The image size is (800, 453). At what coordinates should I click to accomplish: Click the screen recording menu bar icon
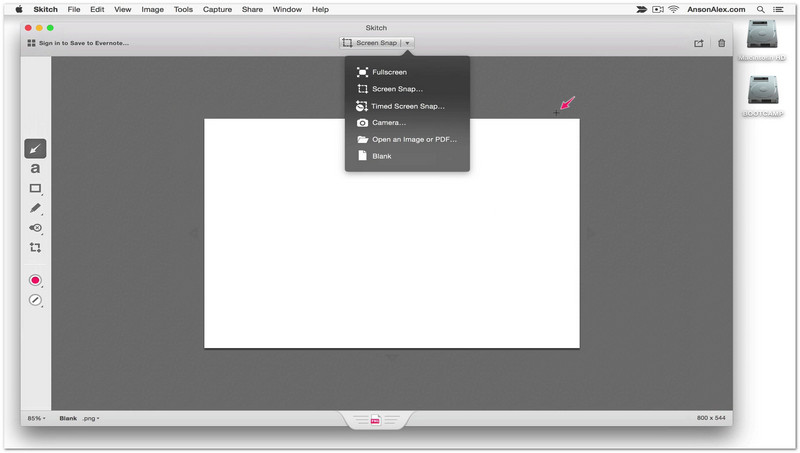[x=658, y=9]
